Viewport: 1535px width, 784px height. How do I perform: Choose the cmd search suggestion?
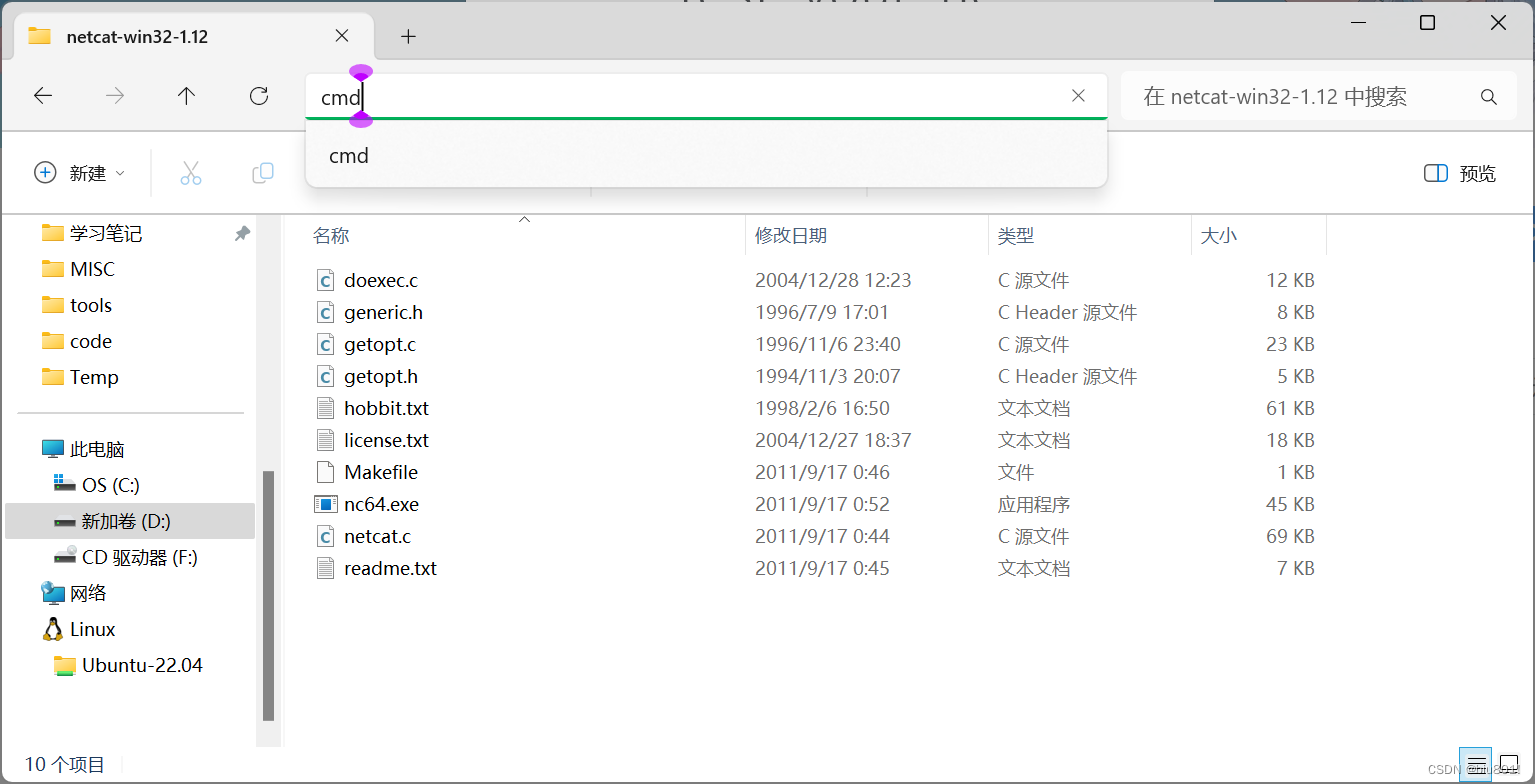(x=348, y=155)
